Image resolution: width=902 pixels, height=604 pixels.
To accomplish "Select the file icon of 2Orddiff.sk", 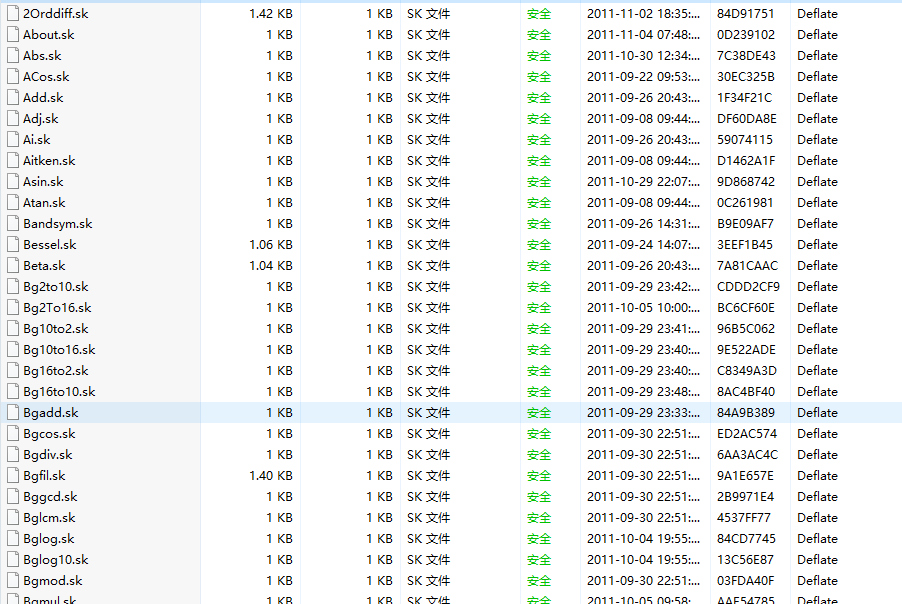I will pos(13,13).
